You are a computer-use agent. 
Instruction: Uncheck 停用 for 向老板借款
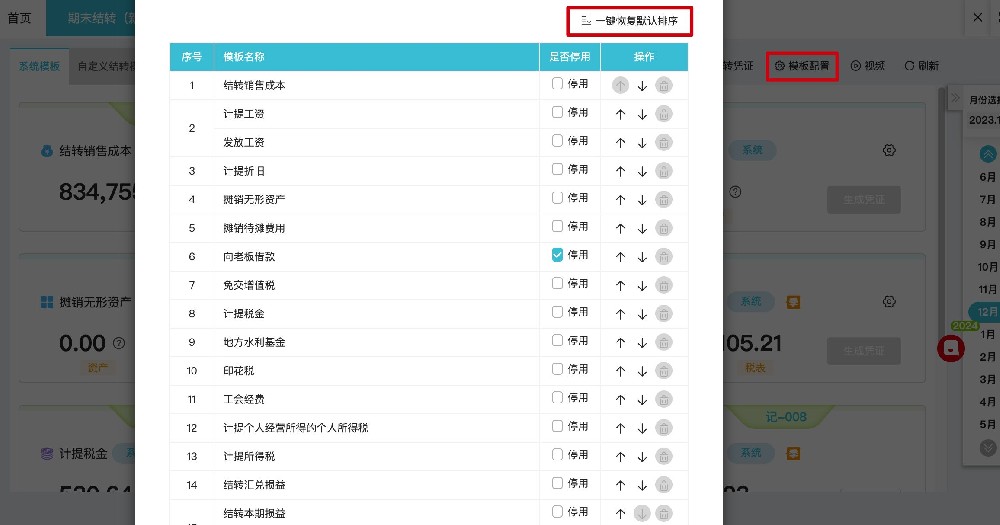pos(557,255)
